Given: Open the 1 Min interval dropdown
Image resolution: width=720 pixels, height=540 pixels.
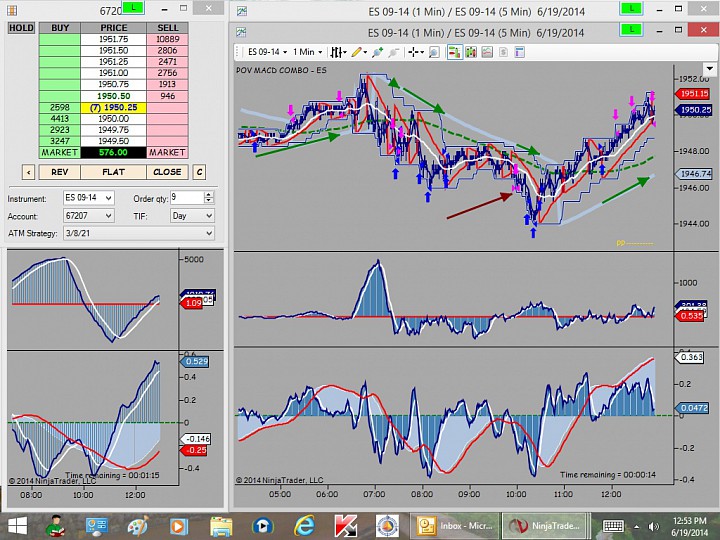Looking at the screenshot, I should pos(307,52).
